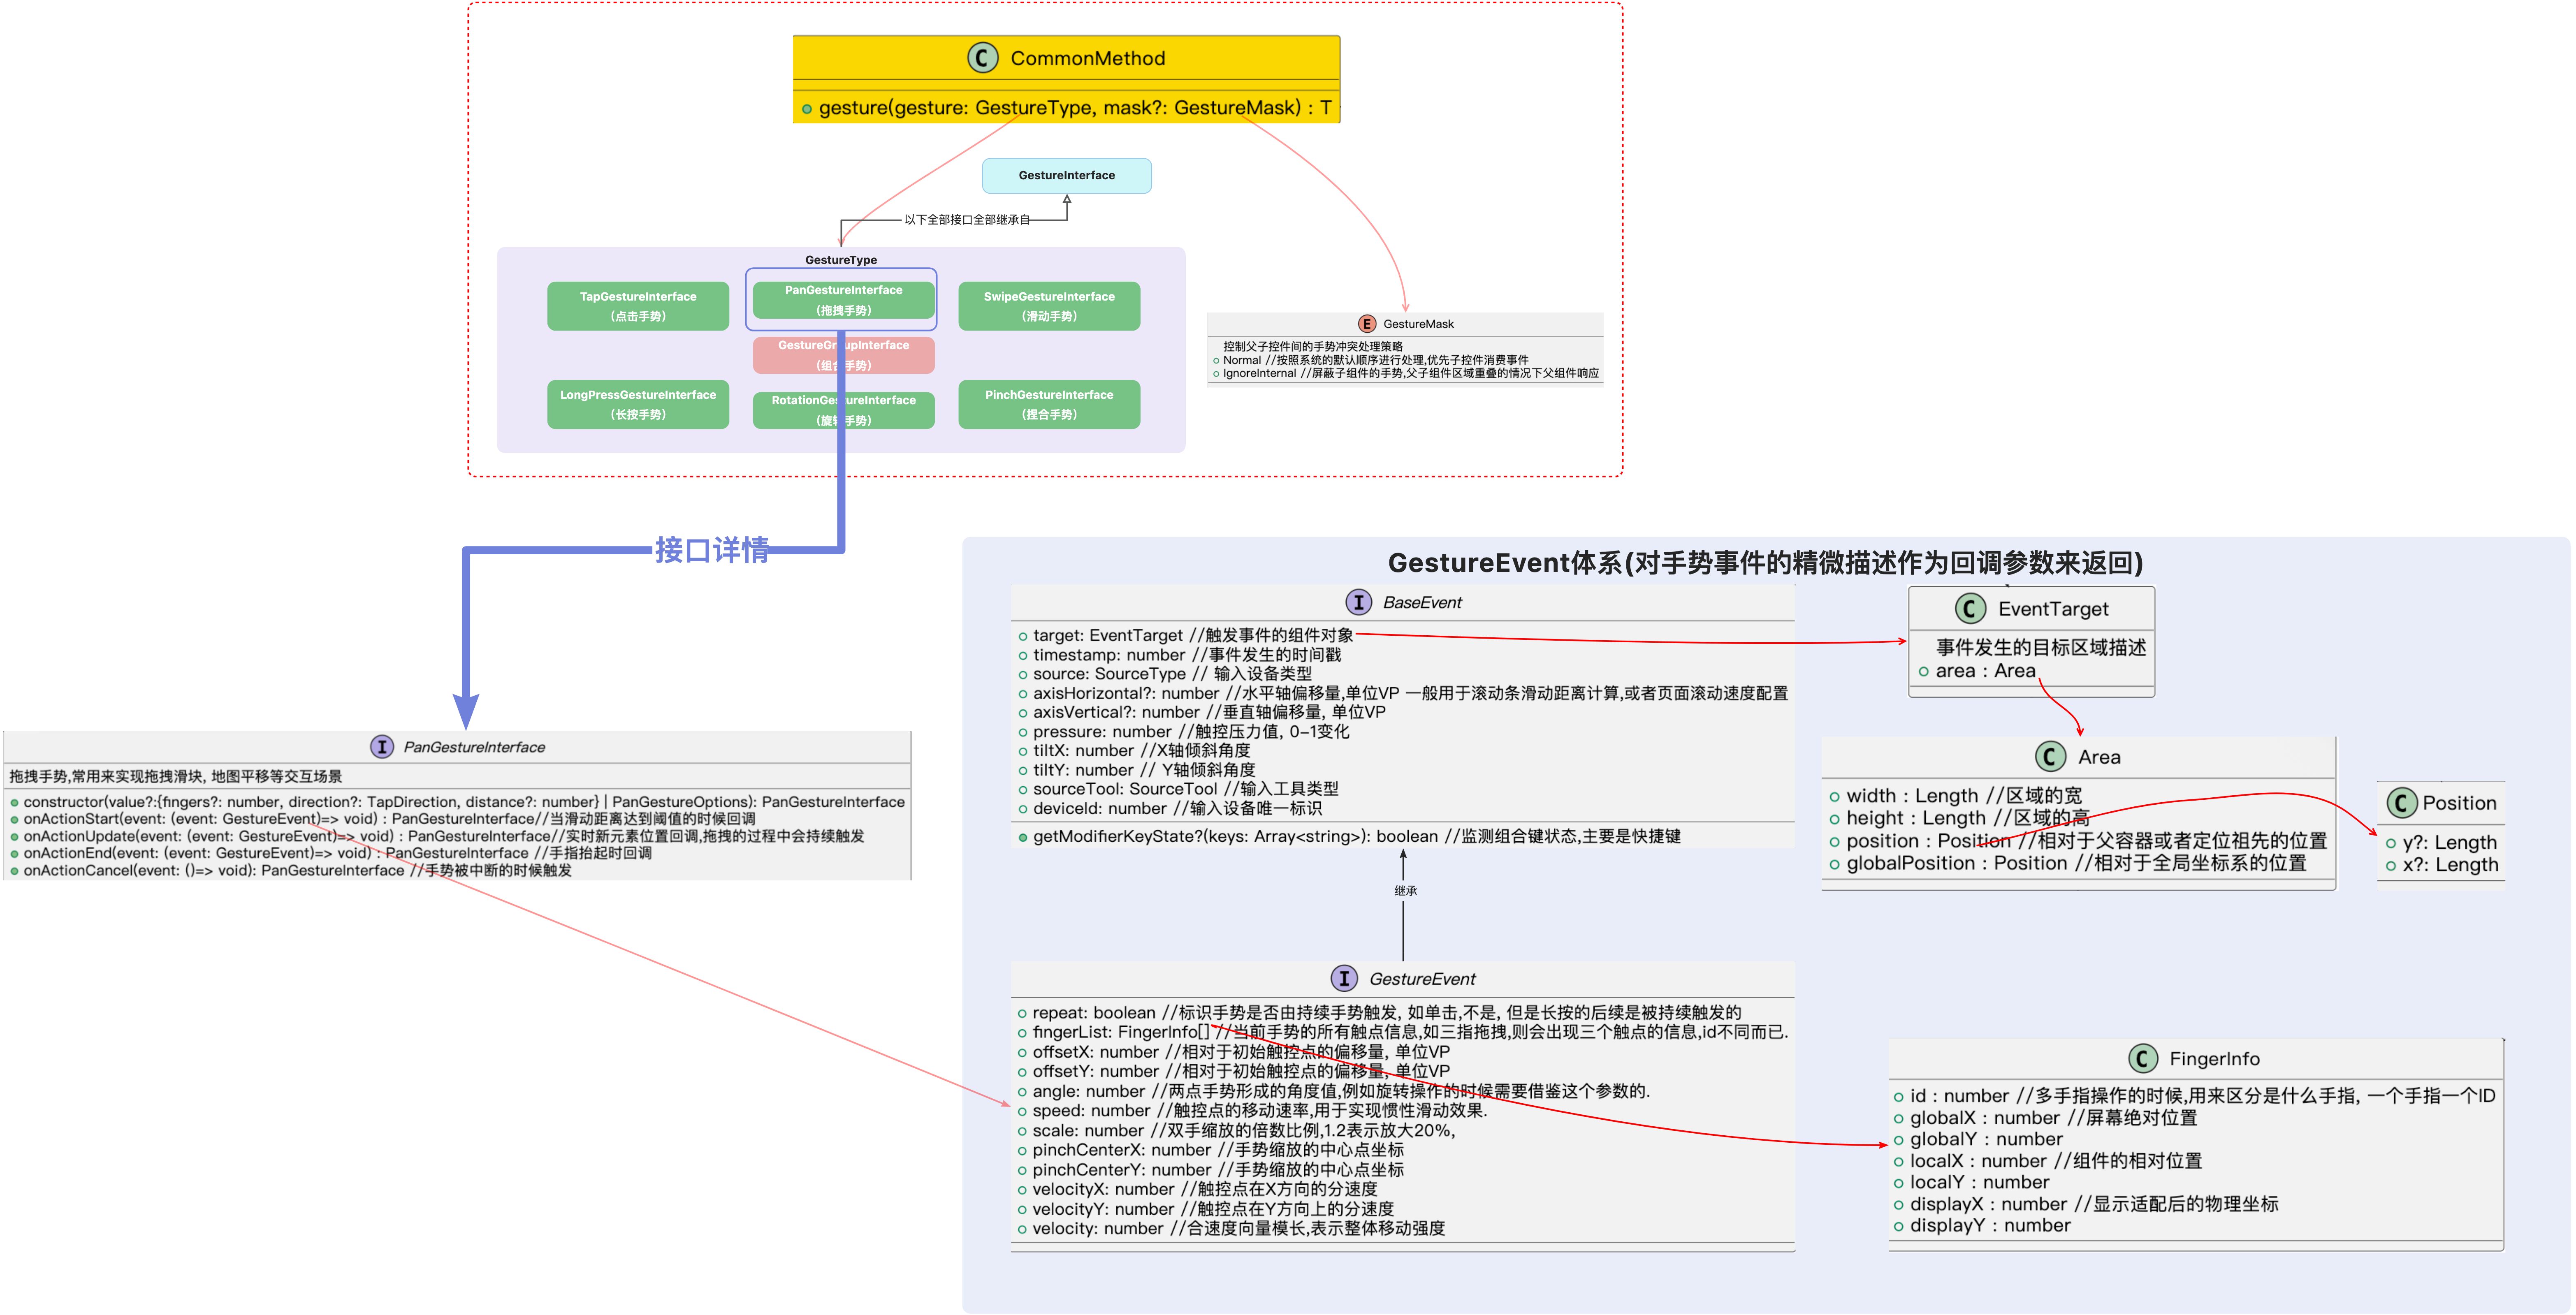Click the Position class C icon
2576x1315 pixels.
(x=2402, y=803)
